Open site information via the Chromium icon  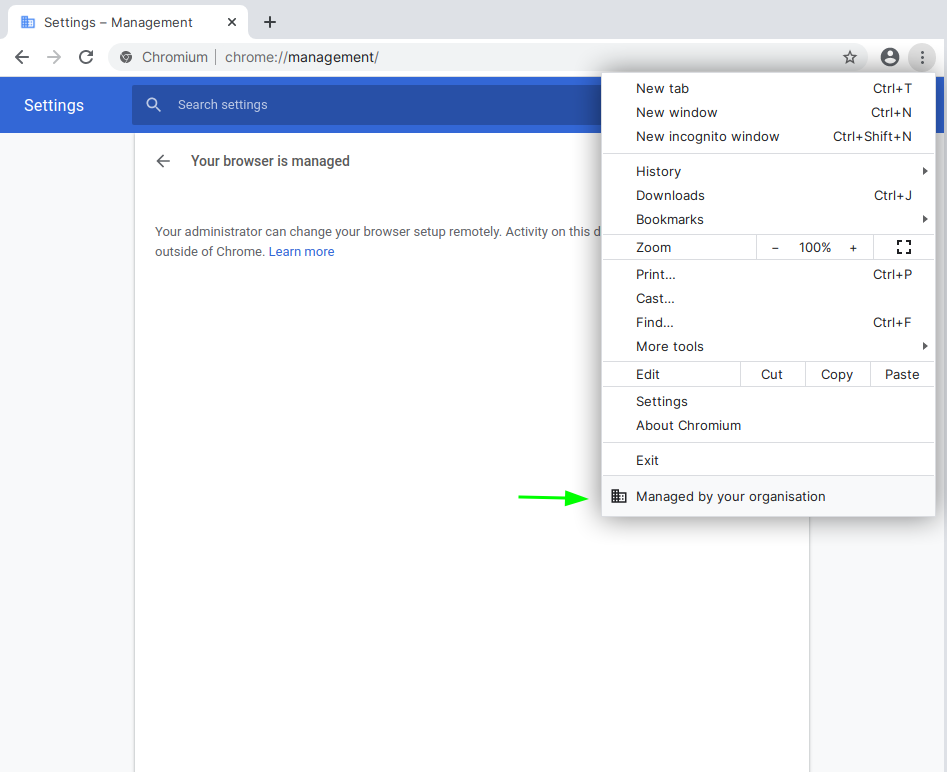pos(125,57)
